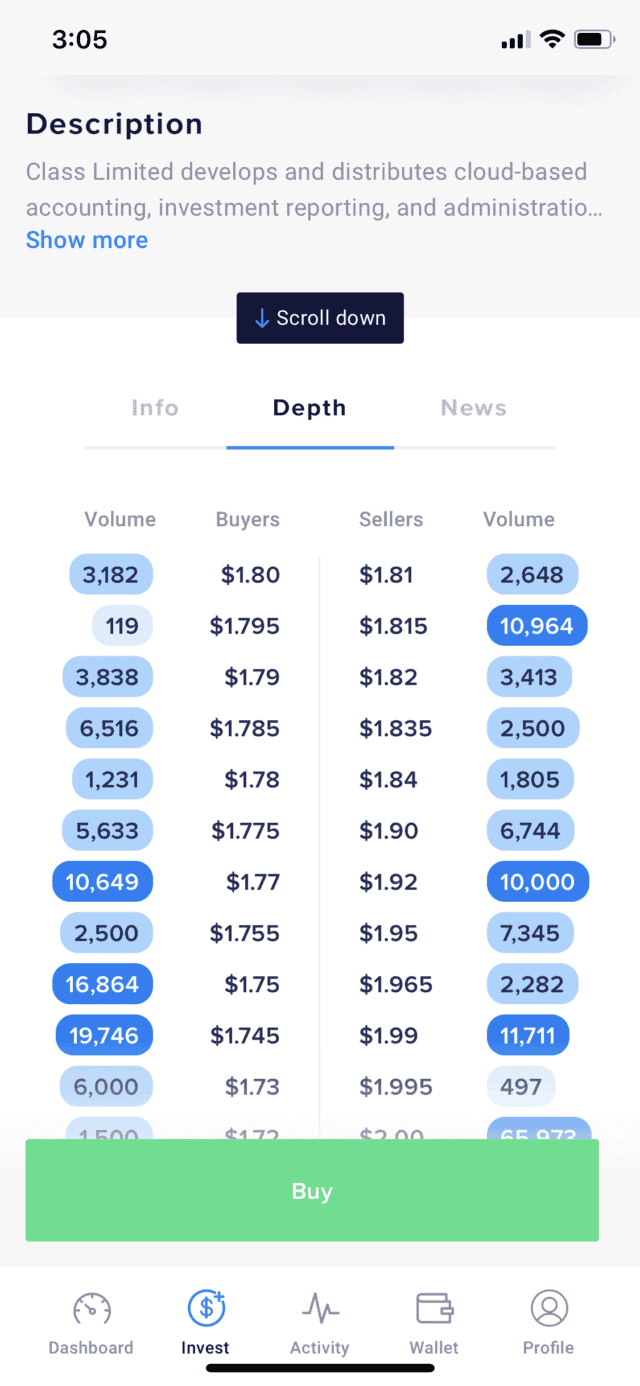Screen dimensions: 640x1386
Task: Tap the Scroll down arrow button
Action: pos(320,318)
